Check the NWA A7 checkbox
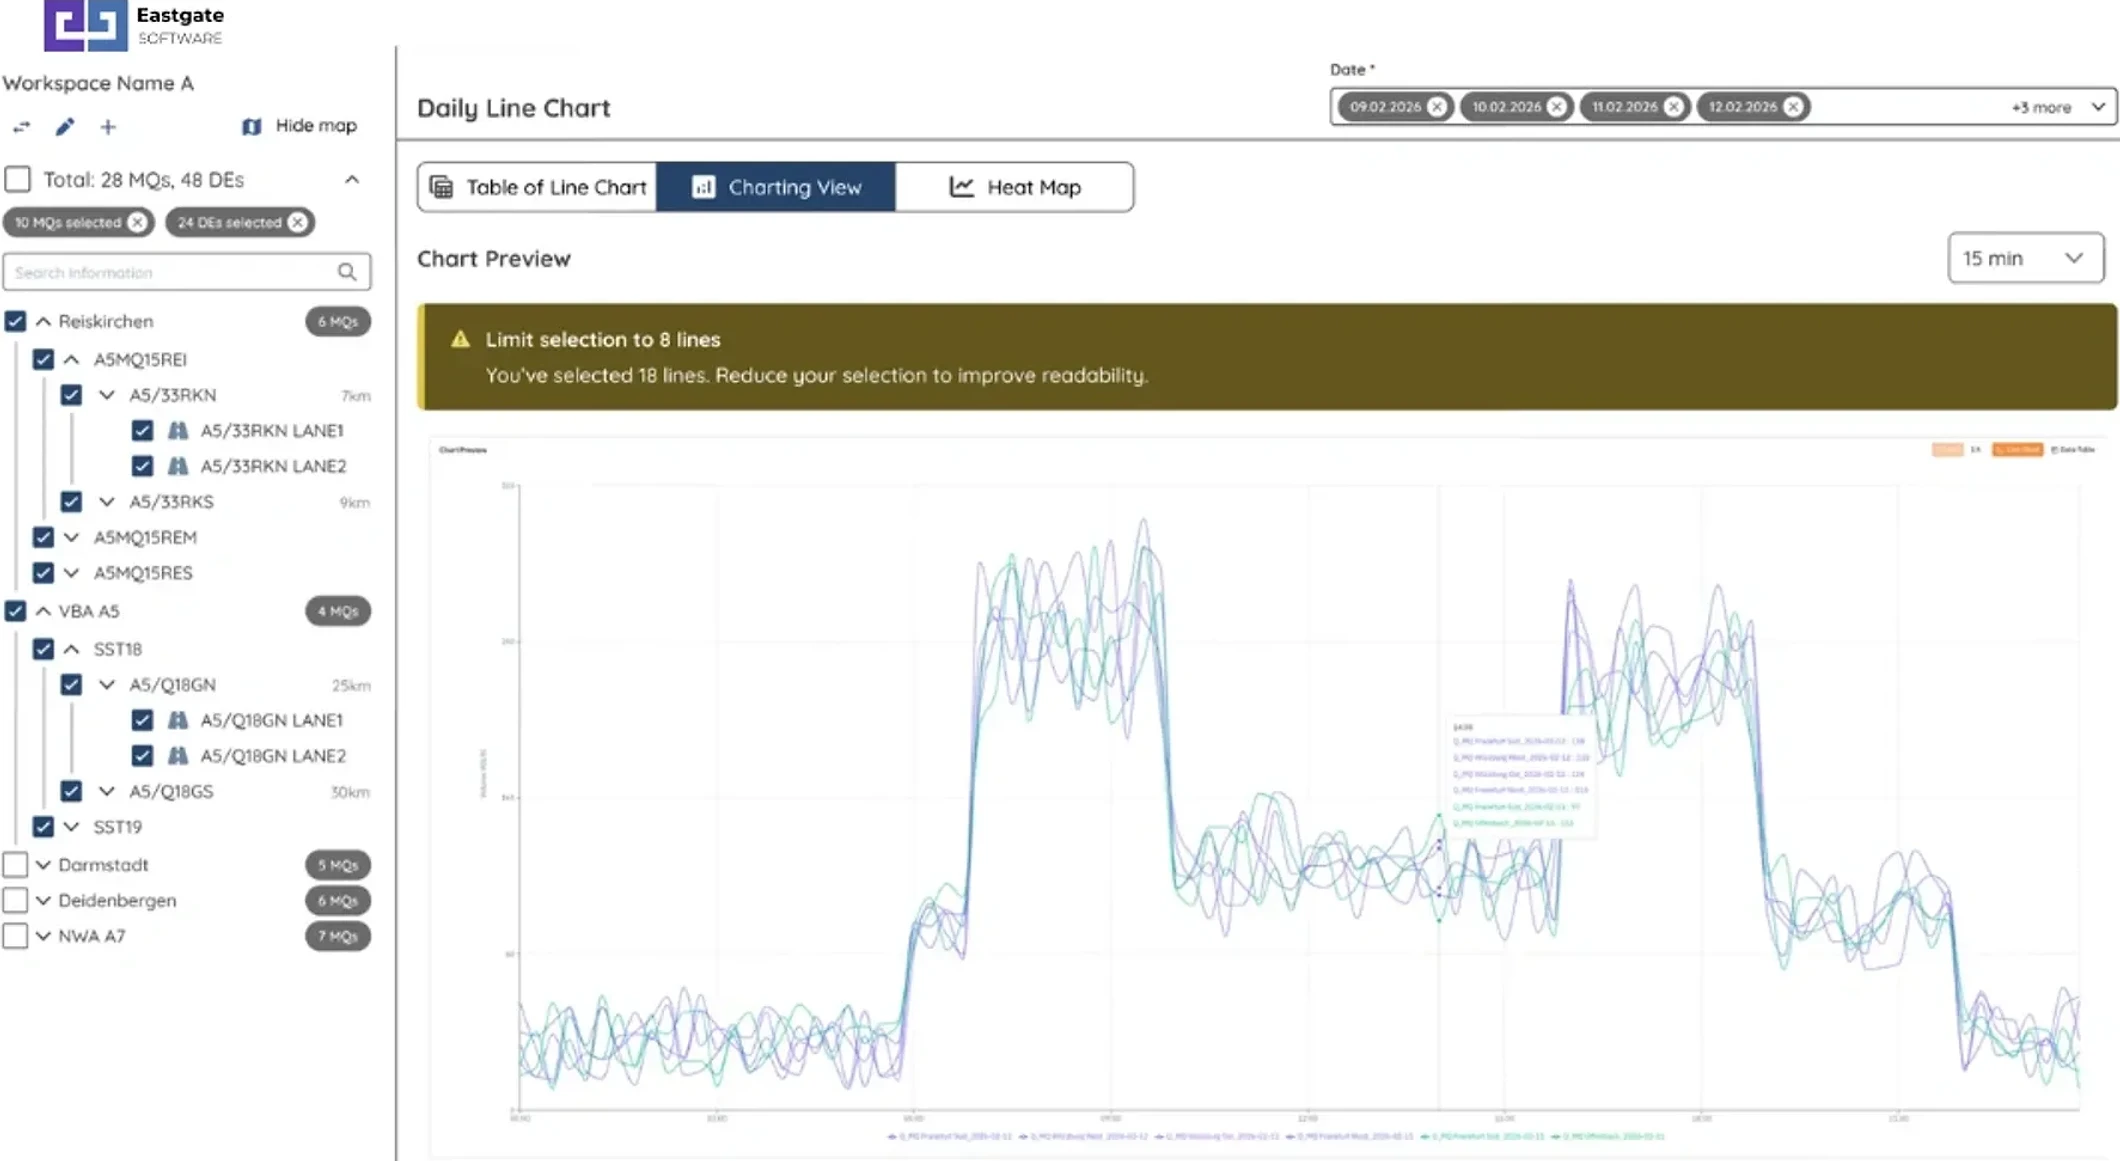 (x=15, y=936)
